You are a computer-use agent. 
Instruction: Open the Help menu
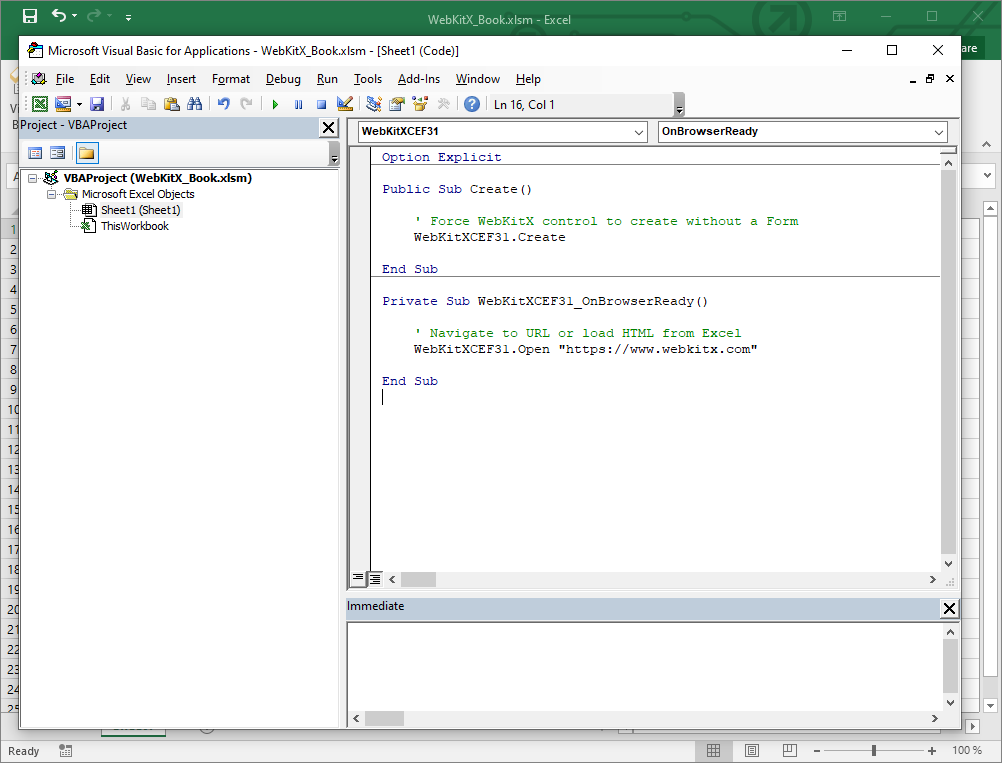point(528,79)
